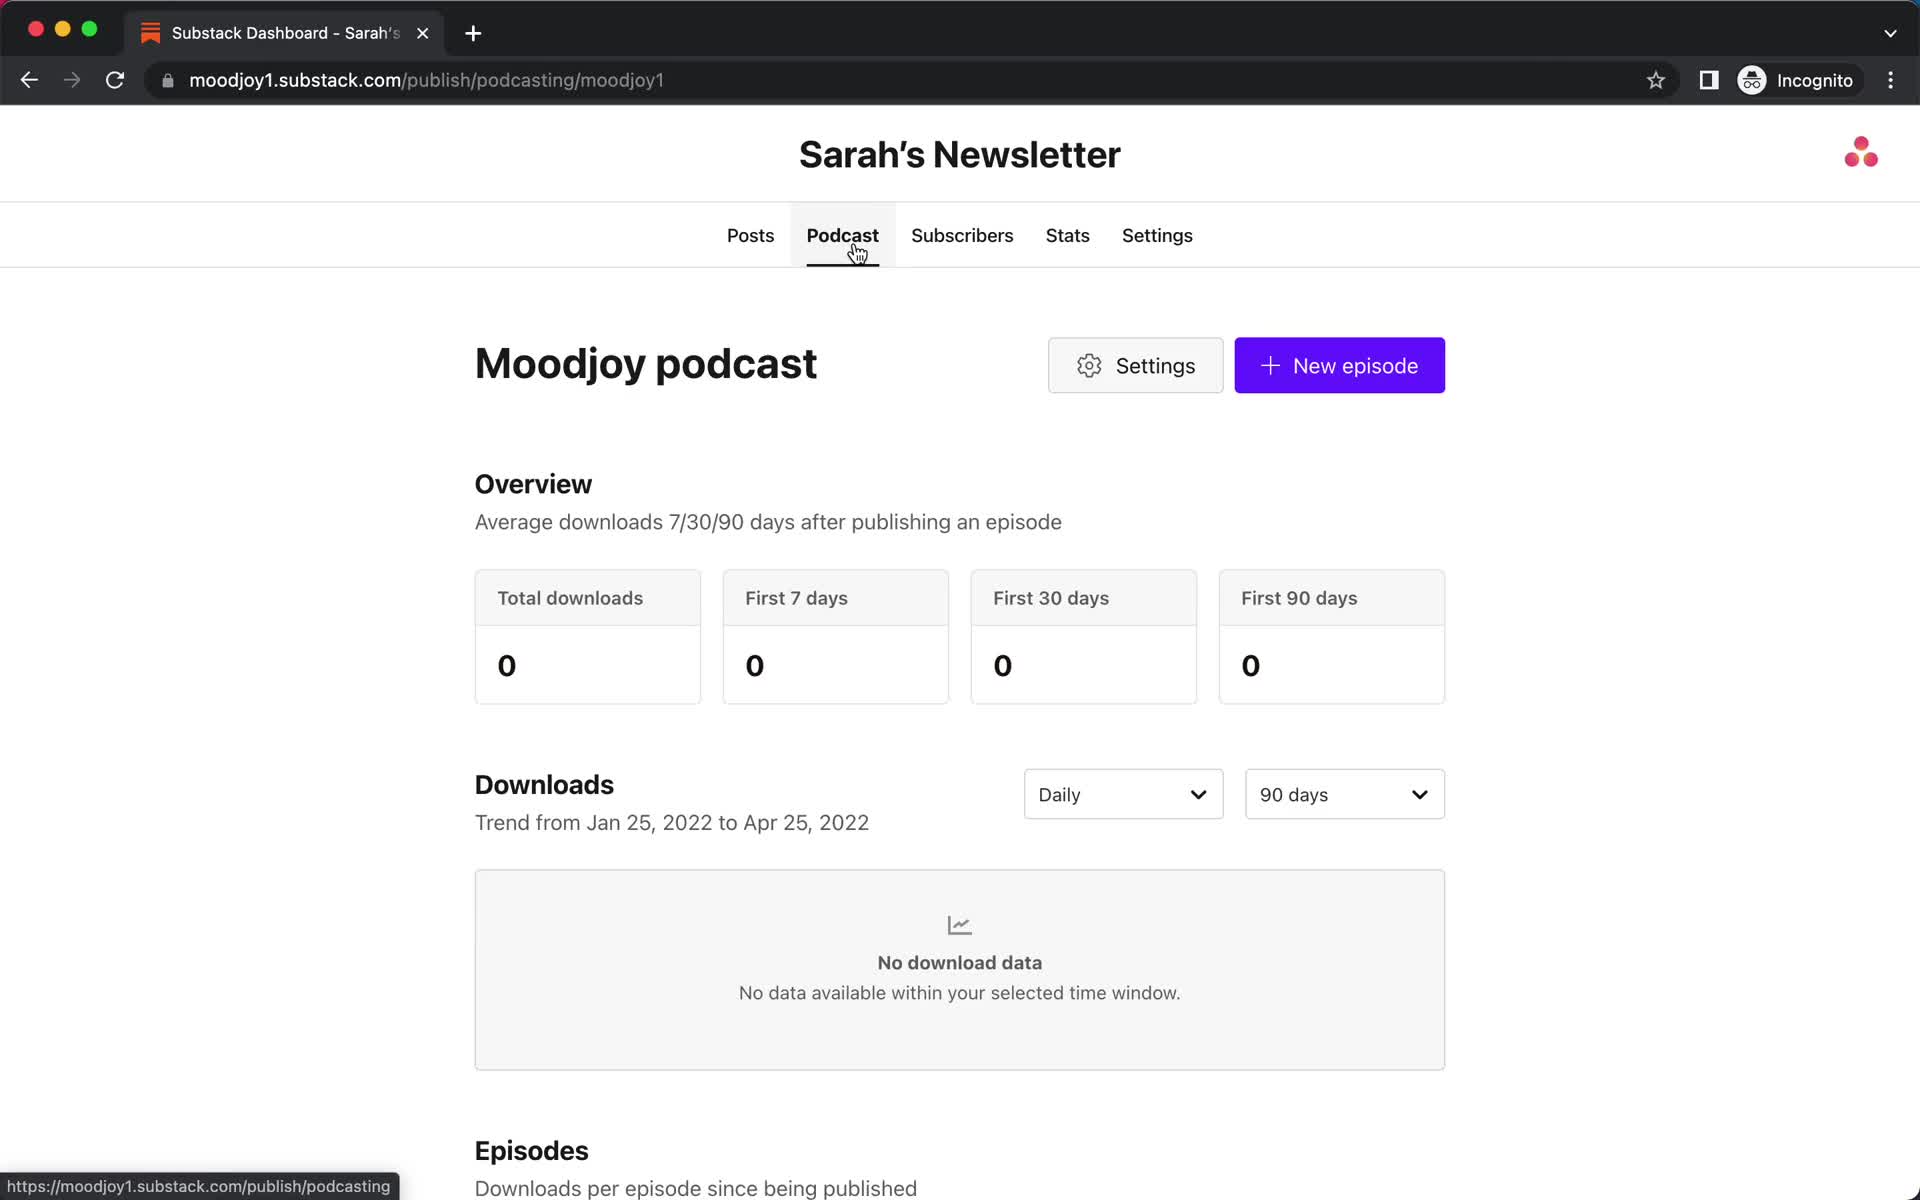Click the address bar URL
The height and width of the screenshot is (1200, 1920).
(x=426, y=80)
